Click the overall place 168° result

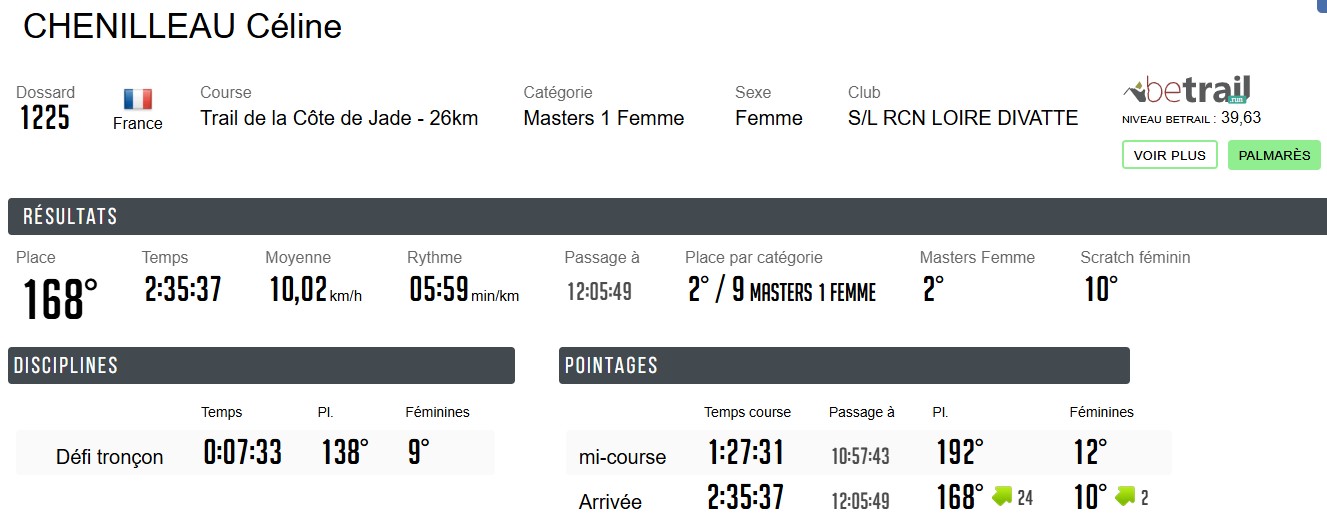pos(60,299)
